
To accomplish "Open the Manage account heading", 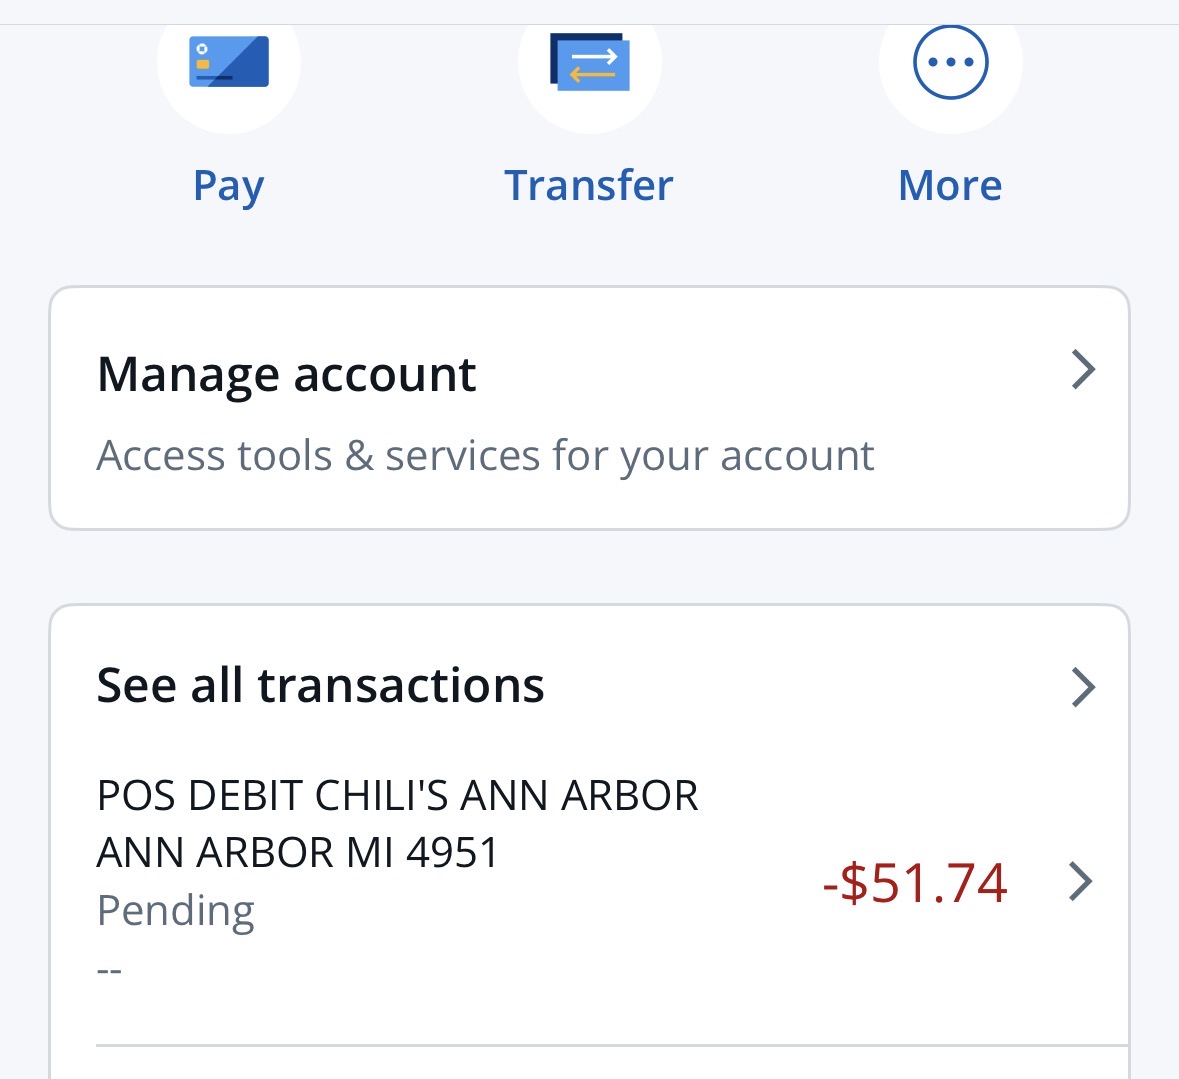I will click(x=286, y=375).
